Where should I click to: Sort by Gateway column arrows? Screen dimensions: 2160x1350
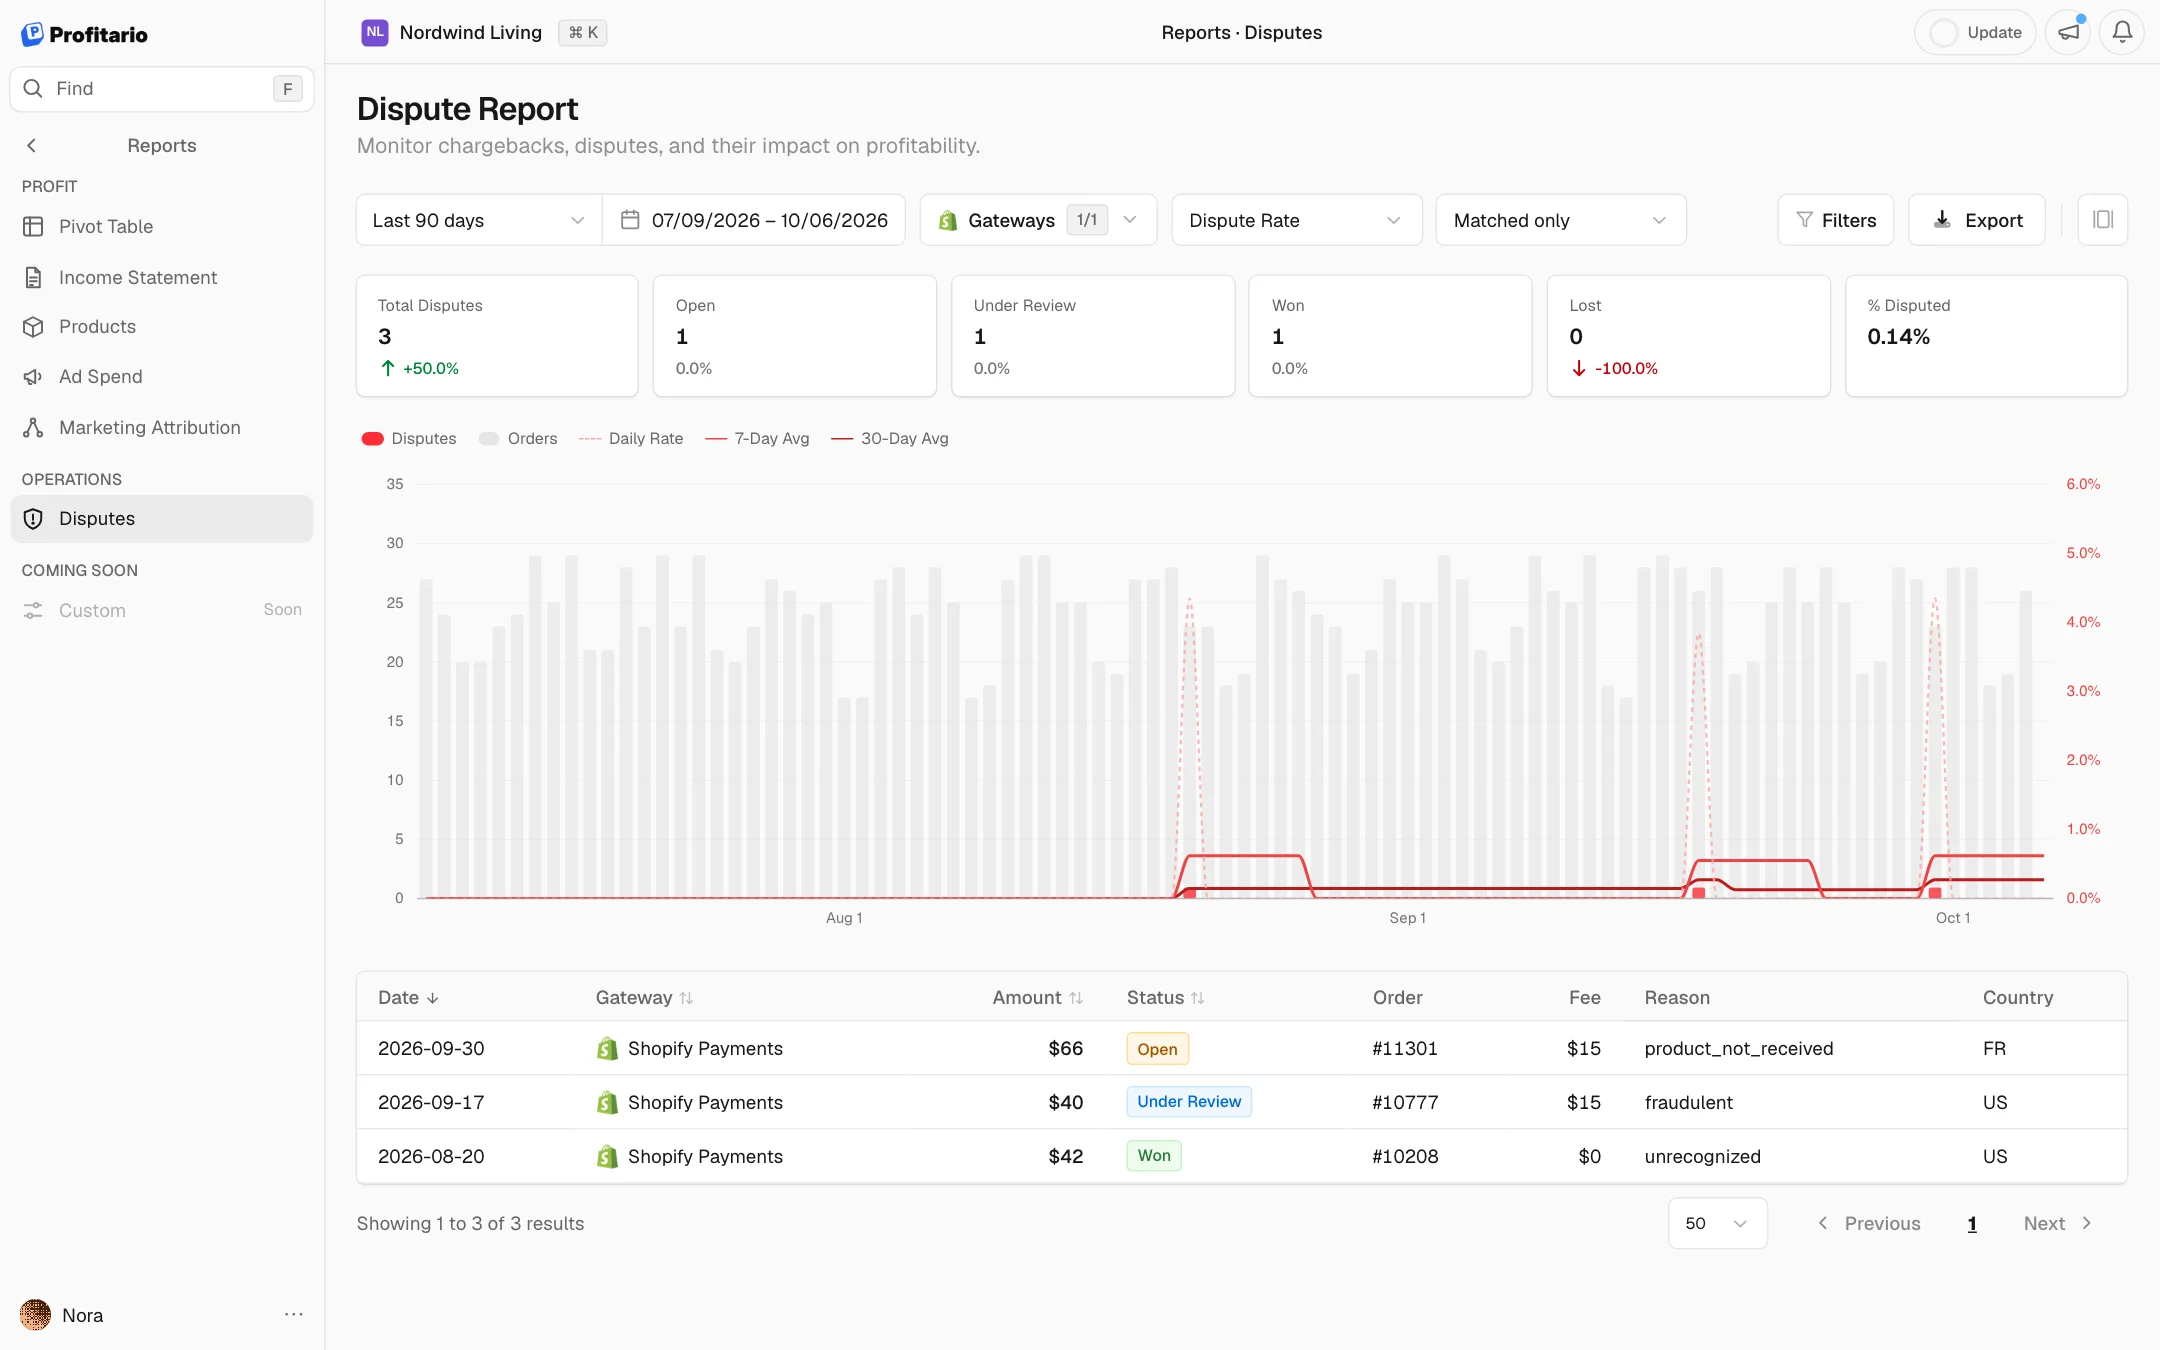(x=686, y=998)
